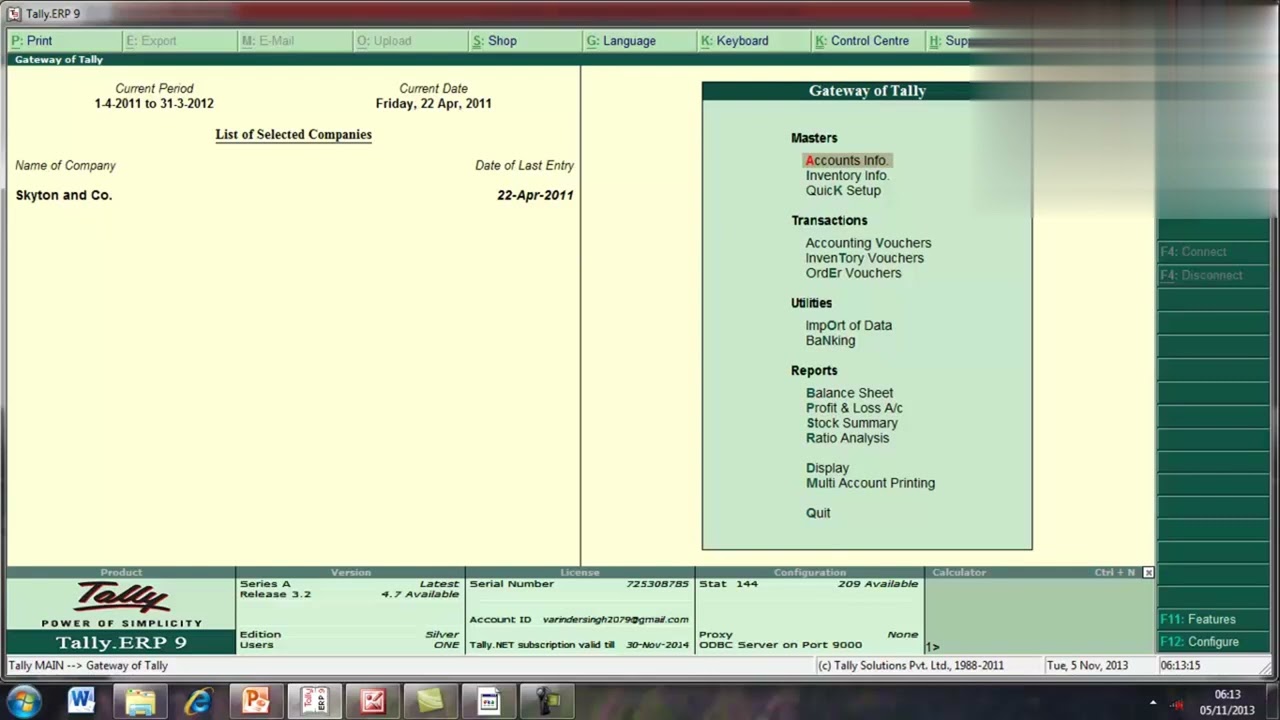Image resolution: width=1280 pixels, height=720 pixels.
Task: Open the Balance Sheet report
Action: point(850,393)
